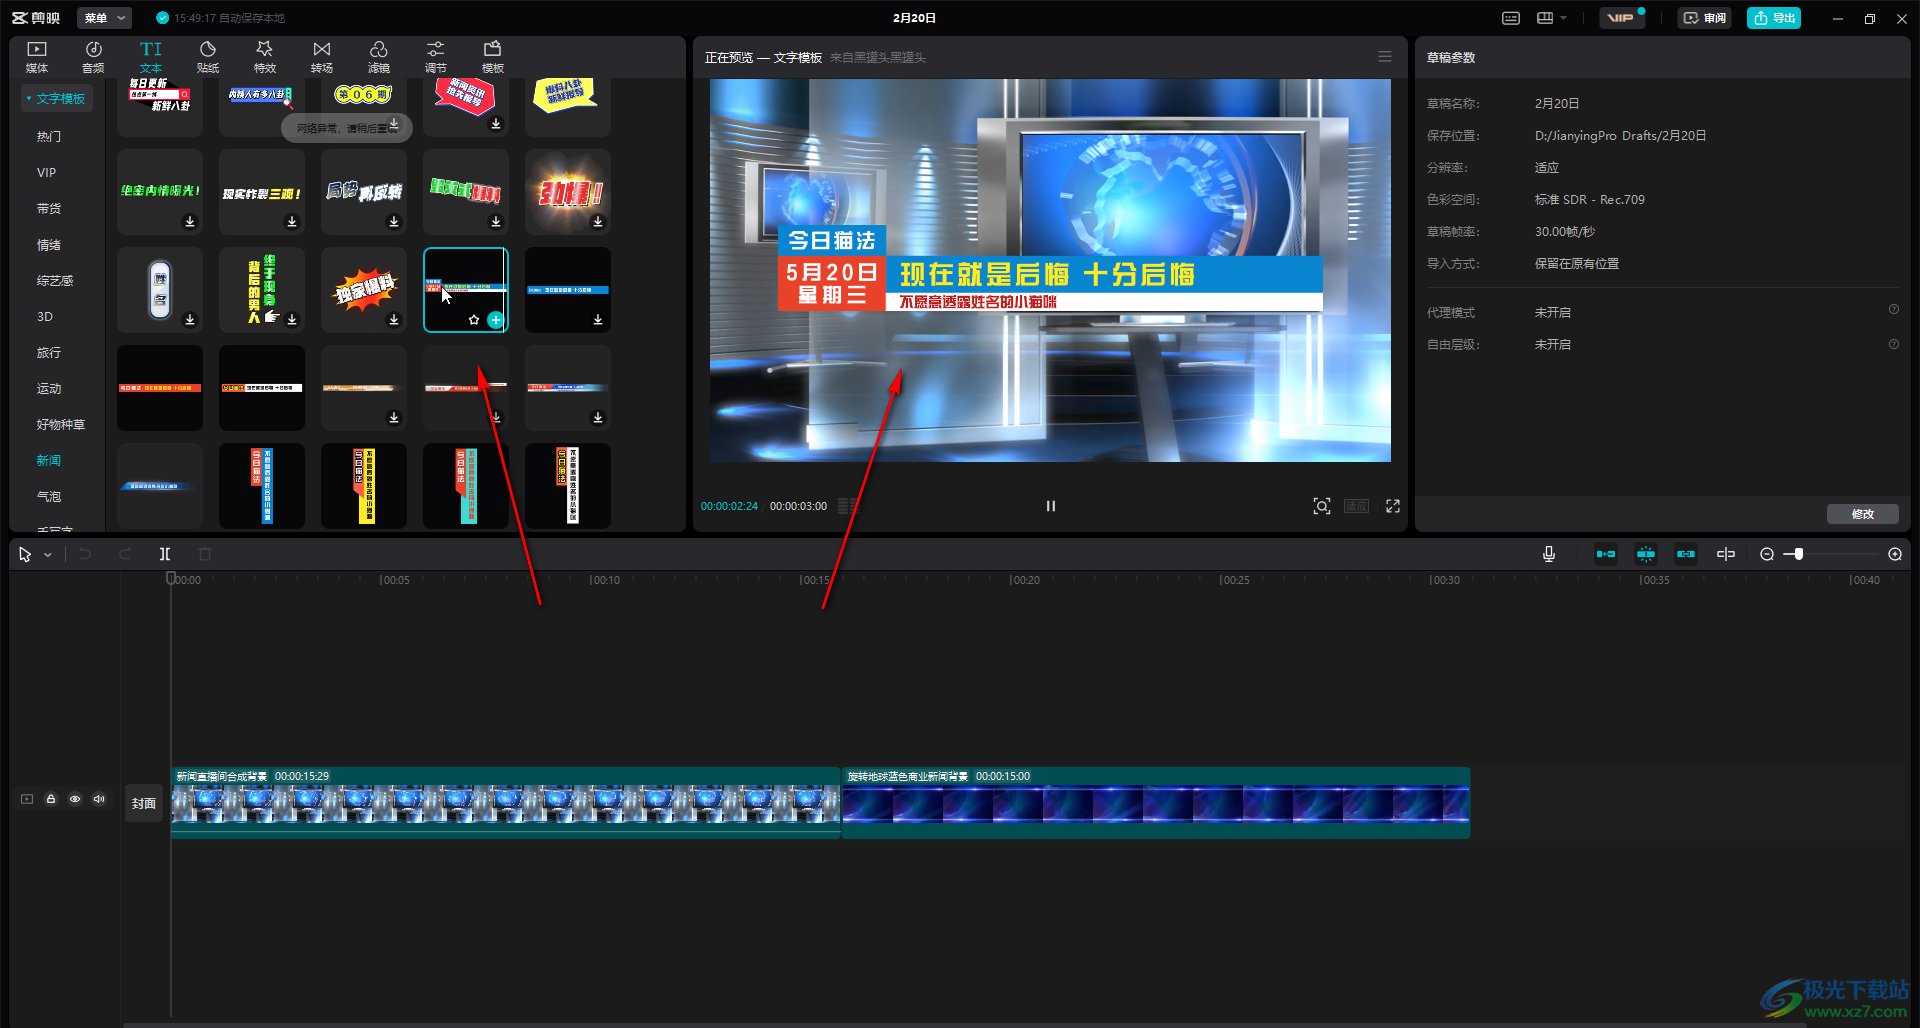This screenshot has width=1920, height=1028.
Task: Open the preview panel hamburger menu
Action: point(1385,57)
